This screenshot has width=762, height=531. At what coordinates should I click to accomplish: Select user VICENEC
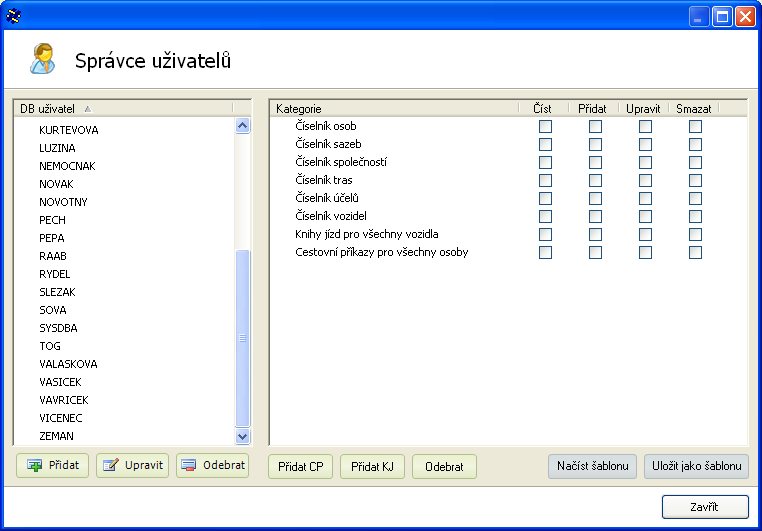61,418
